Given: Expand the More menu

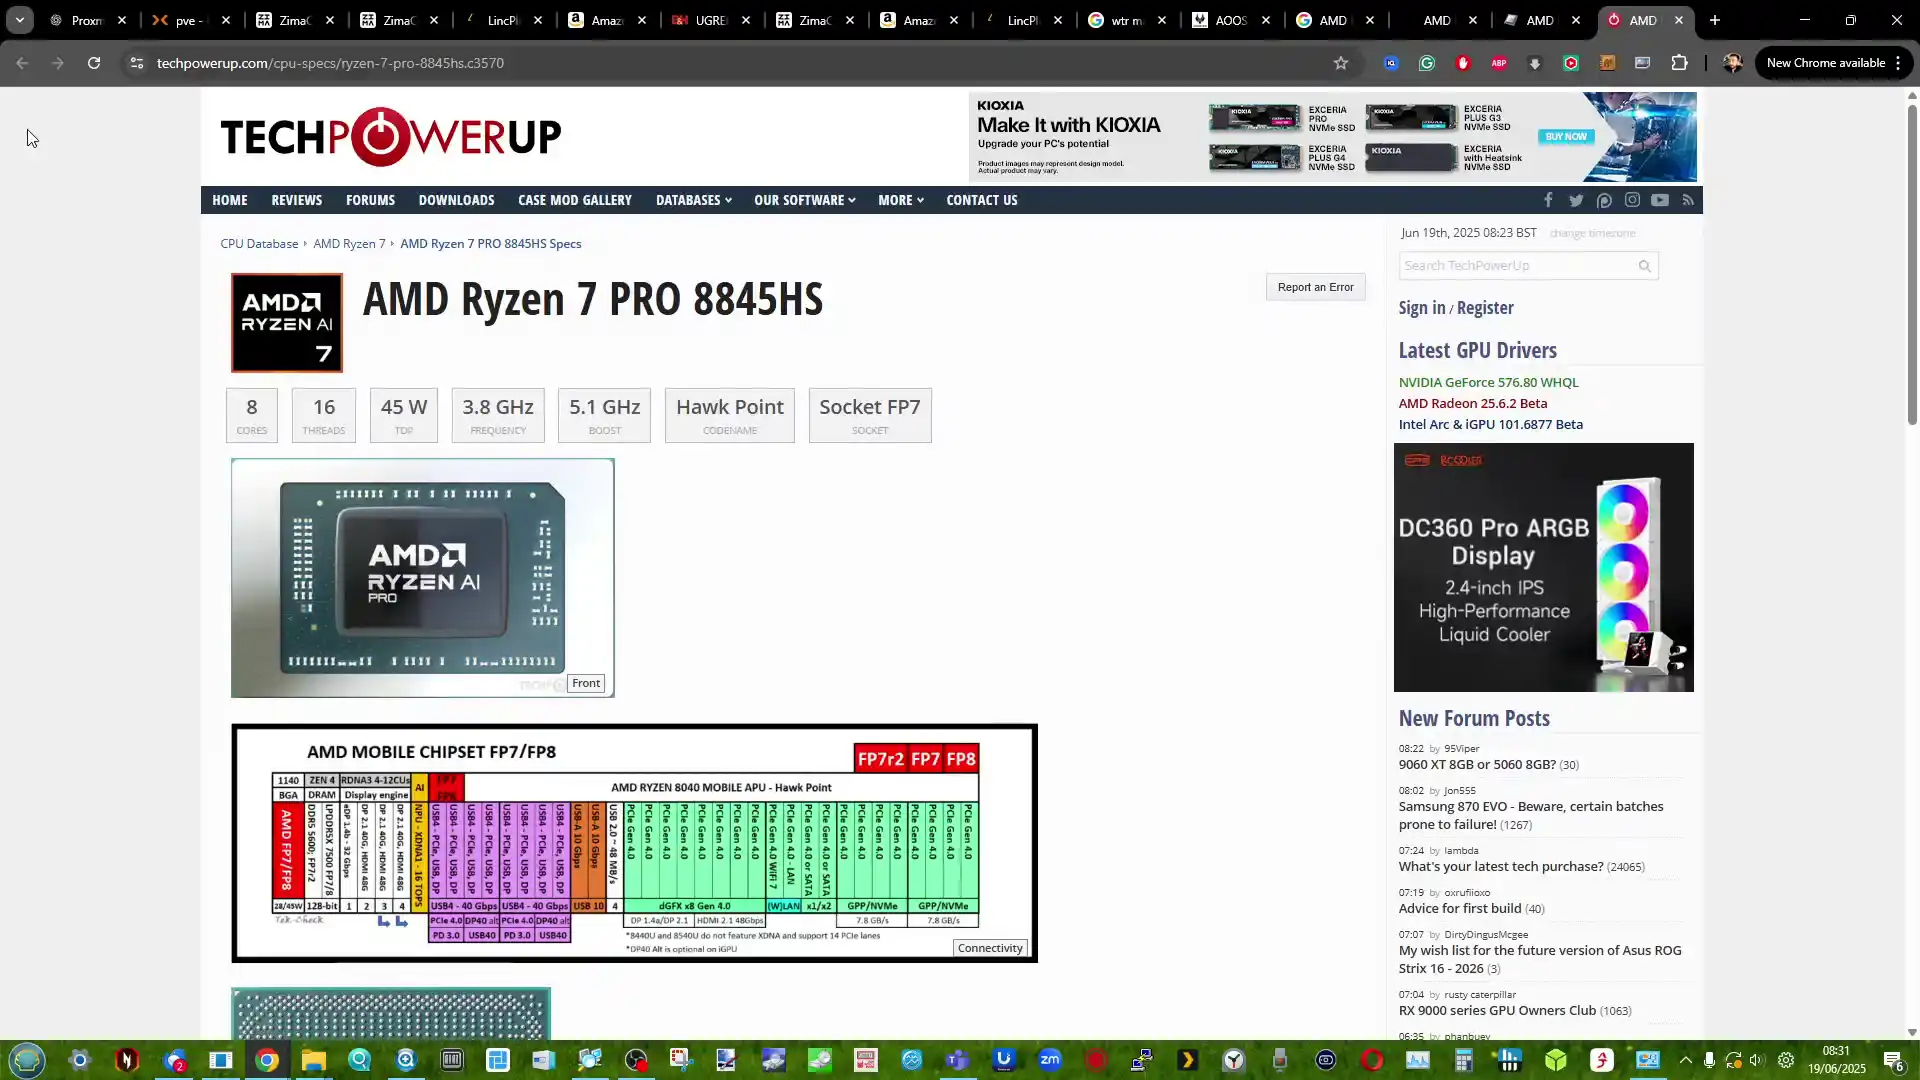Looking at the screenshot, I should (901, 200).
